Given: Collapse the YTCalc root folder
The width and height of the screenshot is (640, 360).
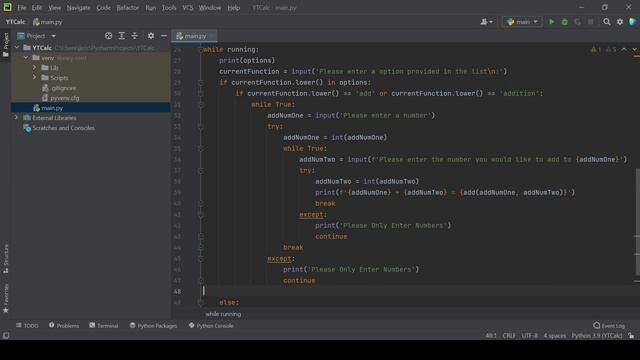Looking at the screenshot, I should (17, 48).
